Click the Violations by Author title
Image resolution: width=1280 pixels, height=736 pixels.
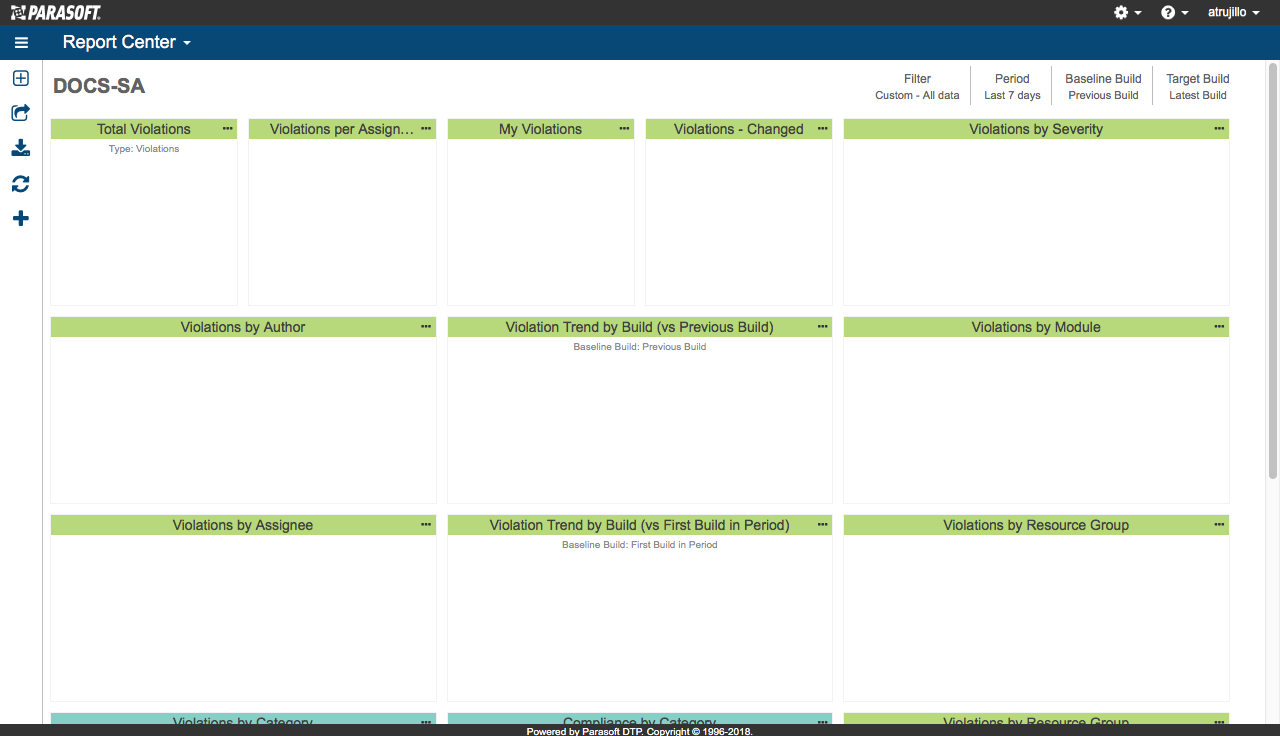[x=243, y=327]
